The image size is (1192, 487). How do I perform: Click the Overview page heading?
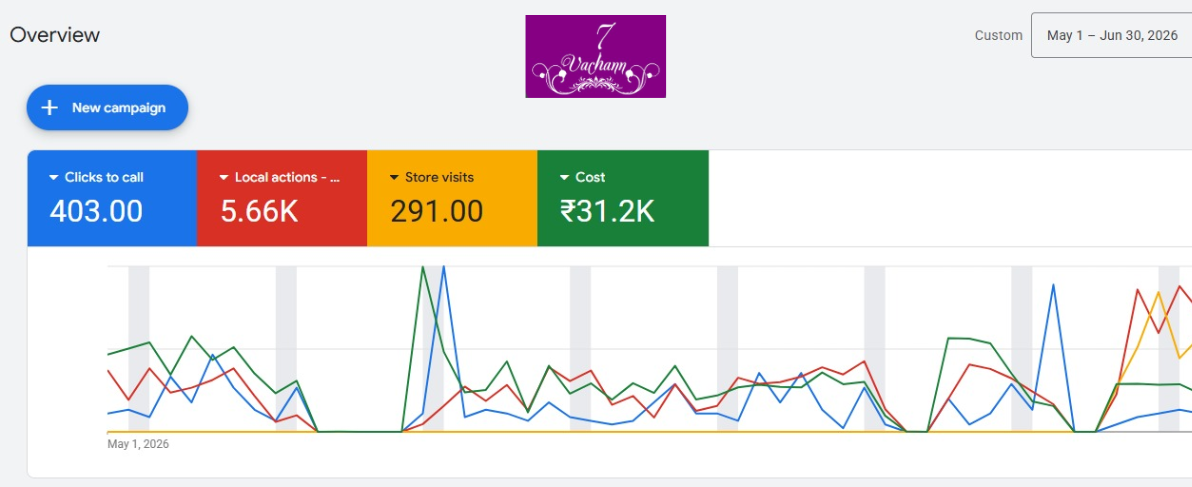click(x=55, y=35)
